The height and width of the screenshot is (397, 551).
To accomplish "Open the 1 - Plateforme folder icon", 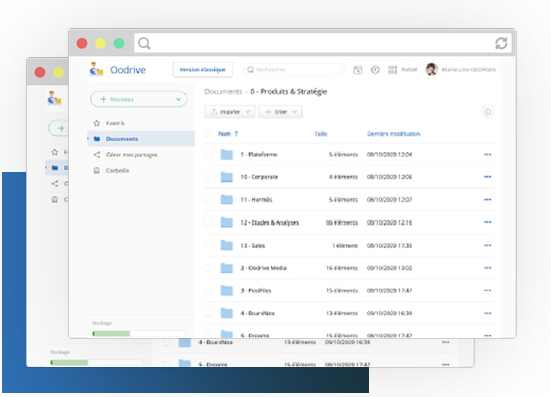I will 227,155.
